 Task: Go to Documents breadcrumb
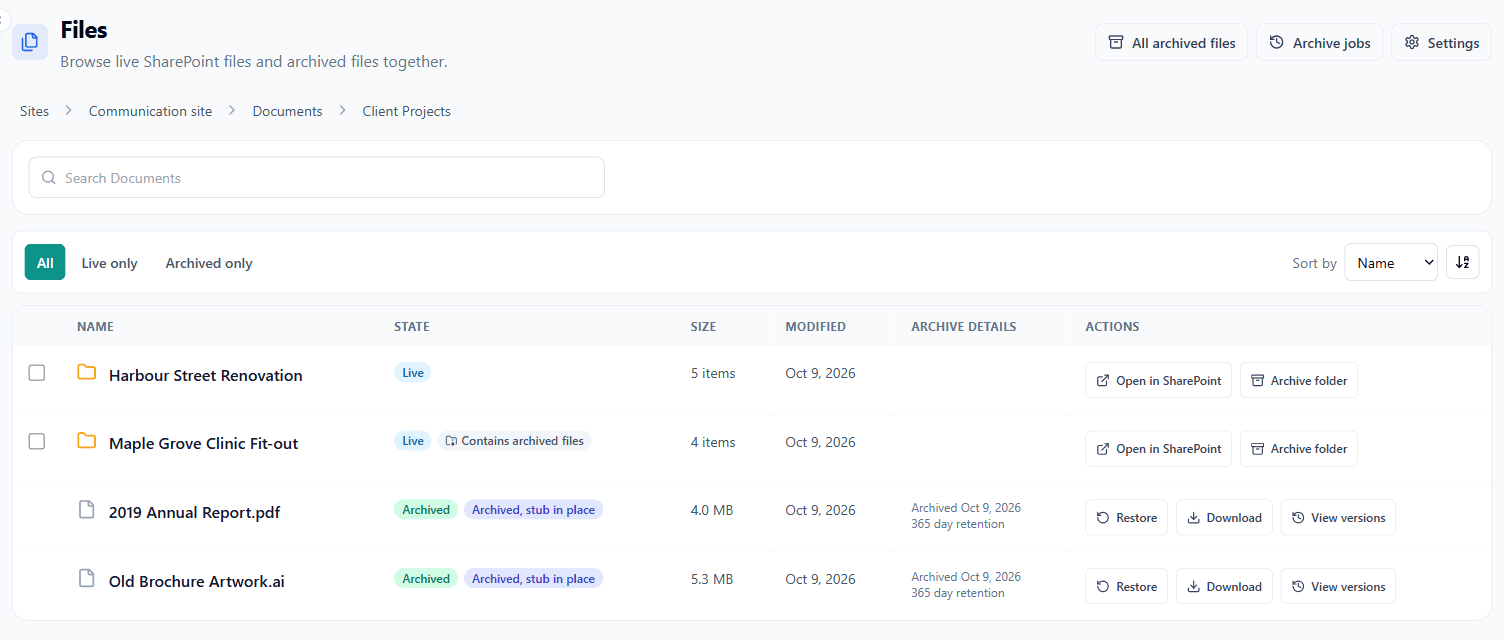[287, 111]
